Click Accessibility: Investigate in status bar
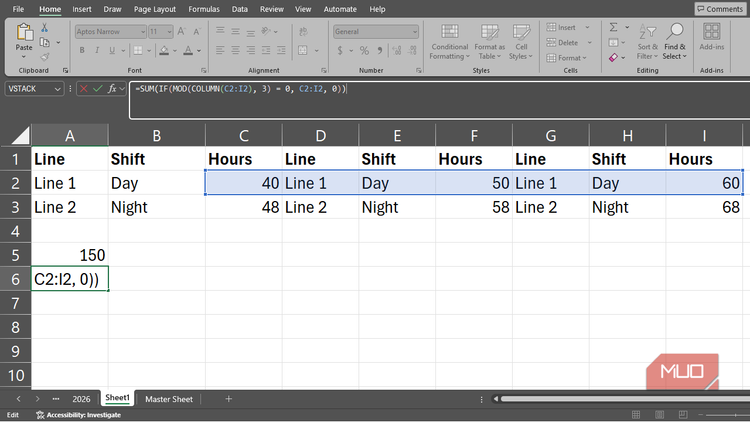Screen dimensions: 750x422 coord(79,415)
